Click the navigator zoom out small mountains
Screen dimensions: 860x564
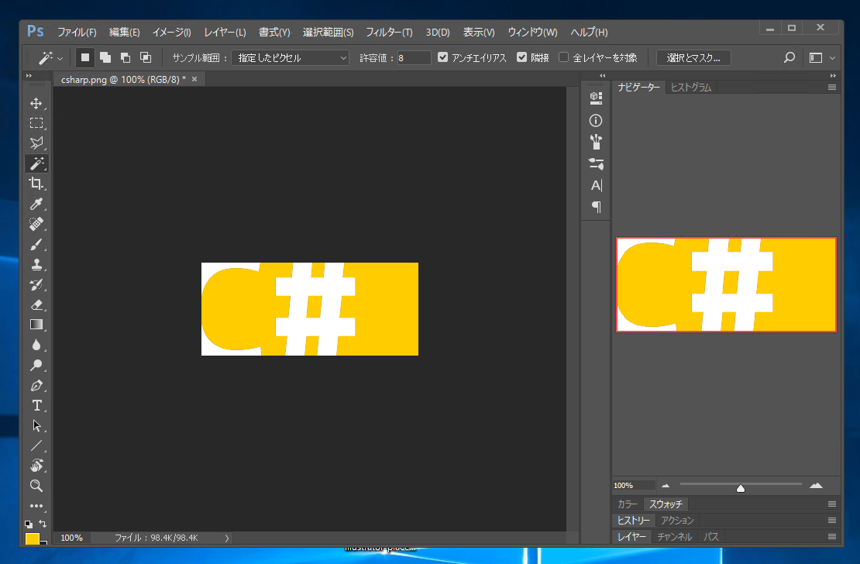665,486
